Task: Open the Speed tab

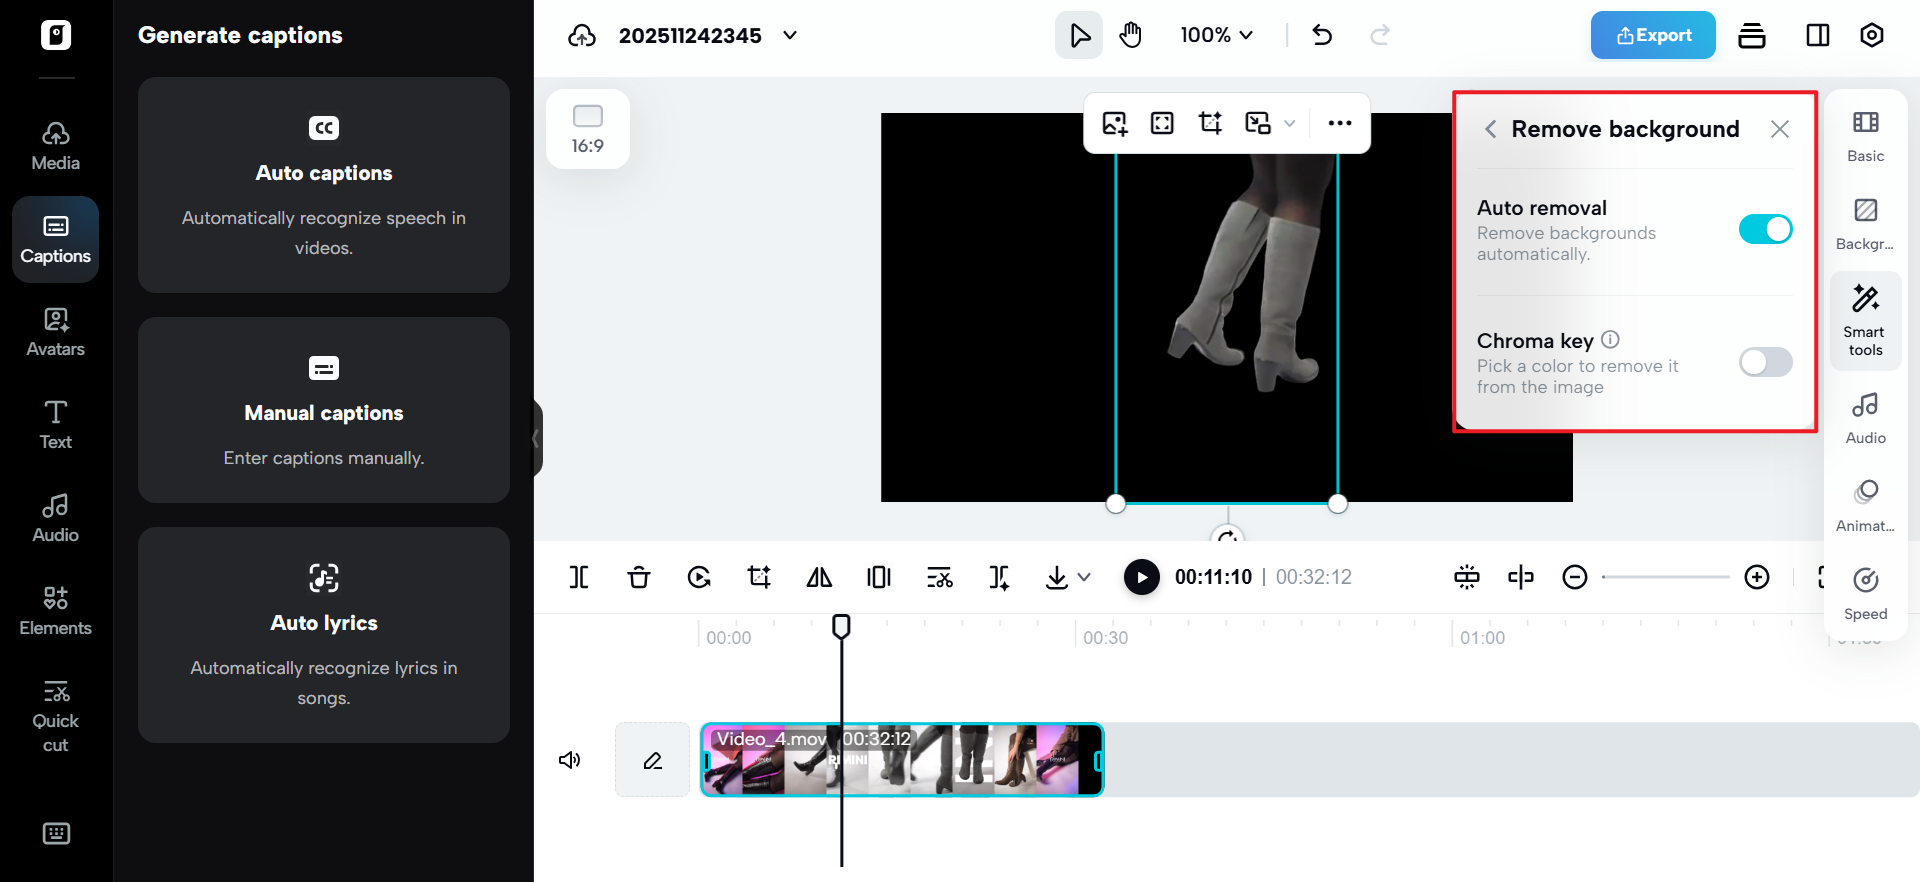Action: 1866,594
